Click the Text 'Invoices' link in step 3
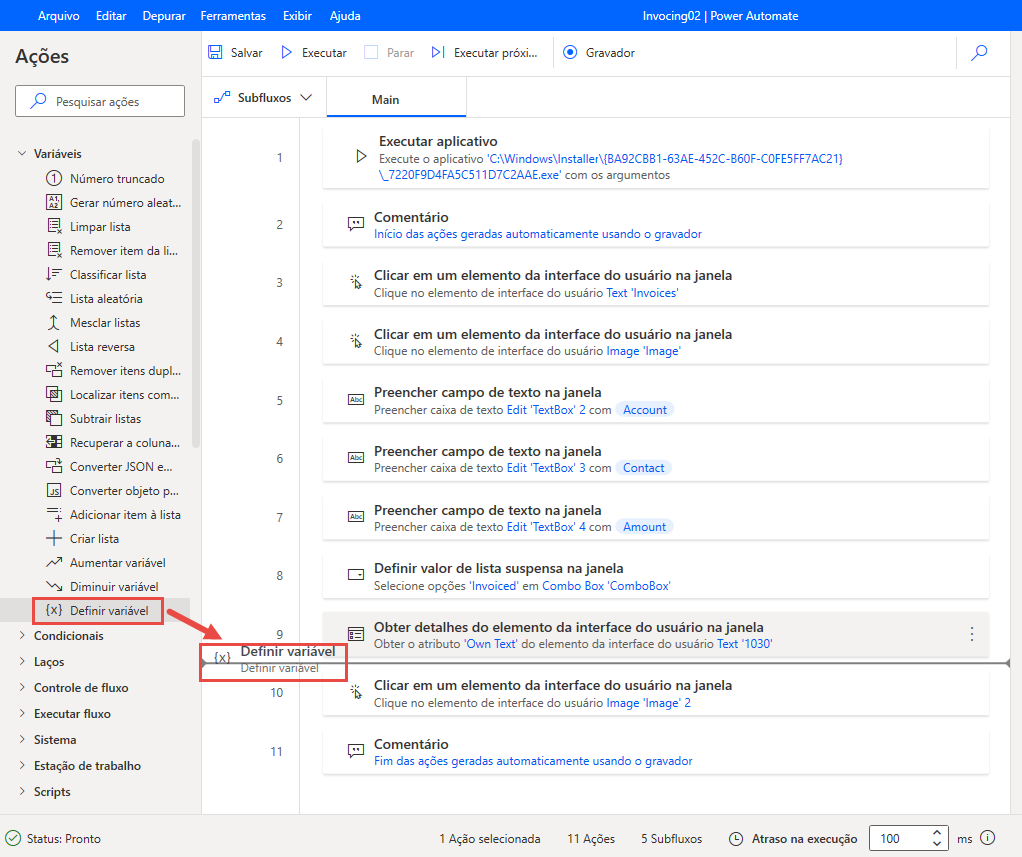1022x857 pixels. point(642,293)
